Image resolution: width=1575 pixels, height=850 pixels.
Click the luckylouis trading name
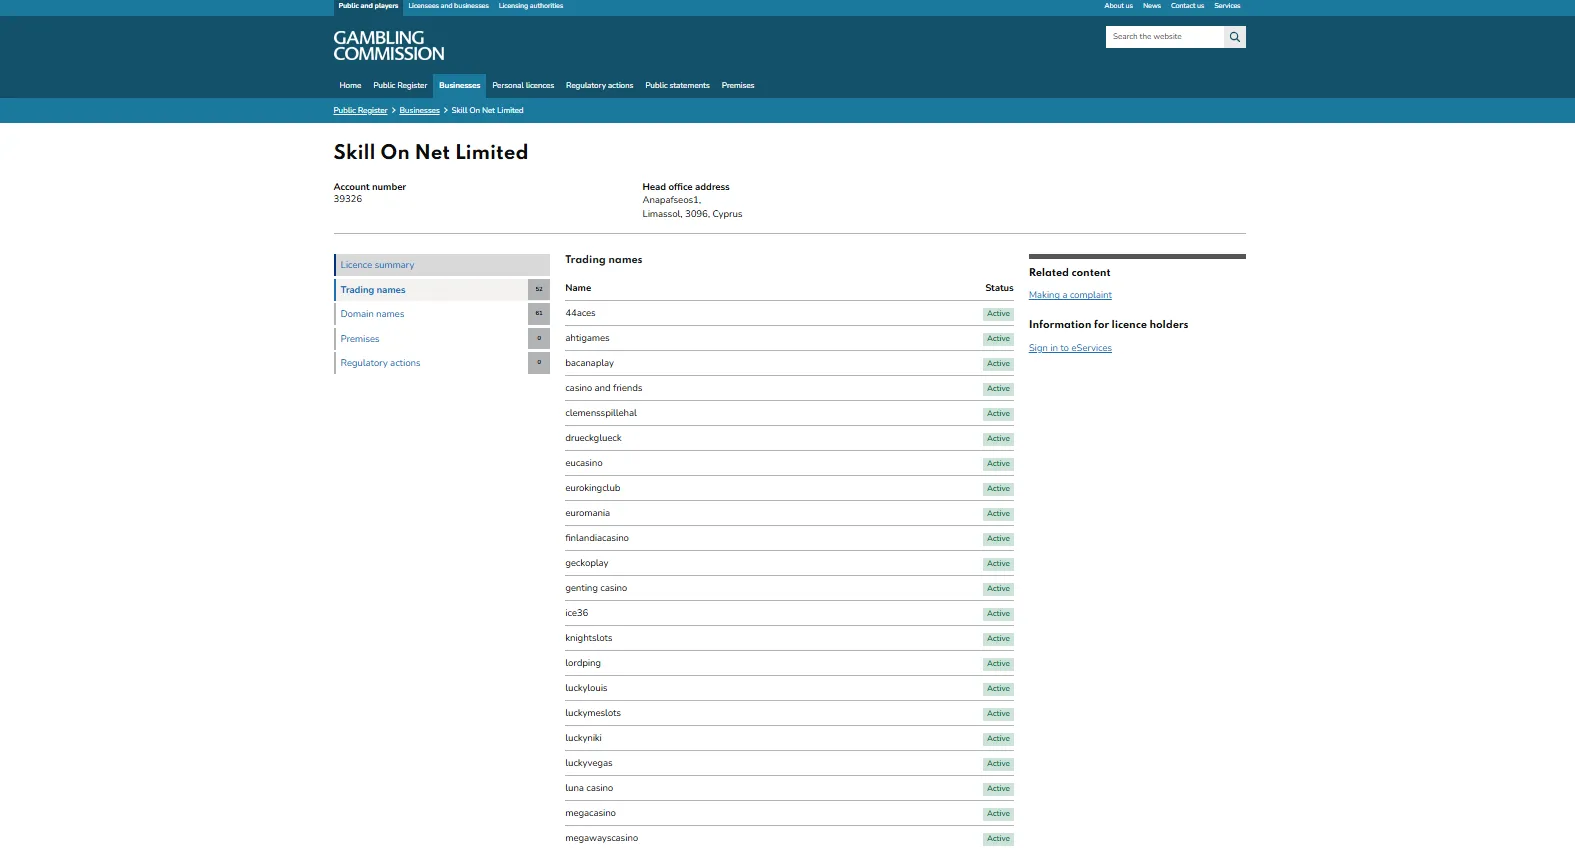[586, 688]
